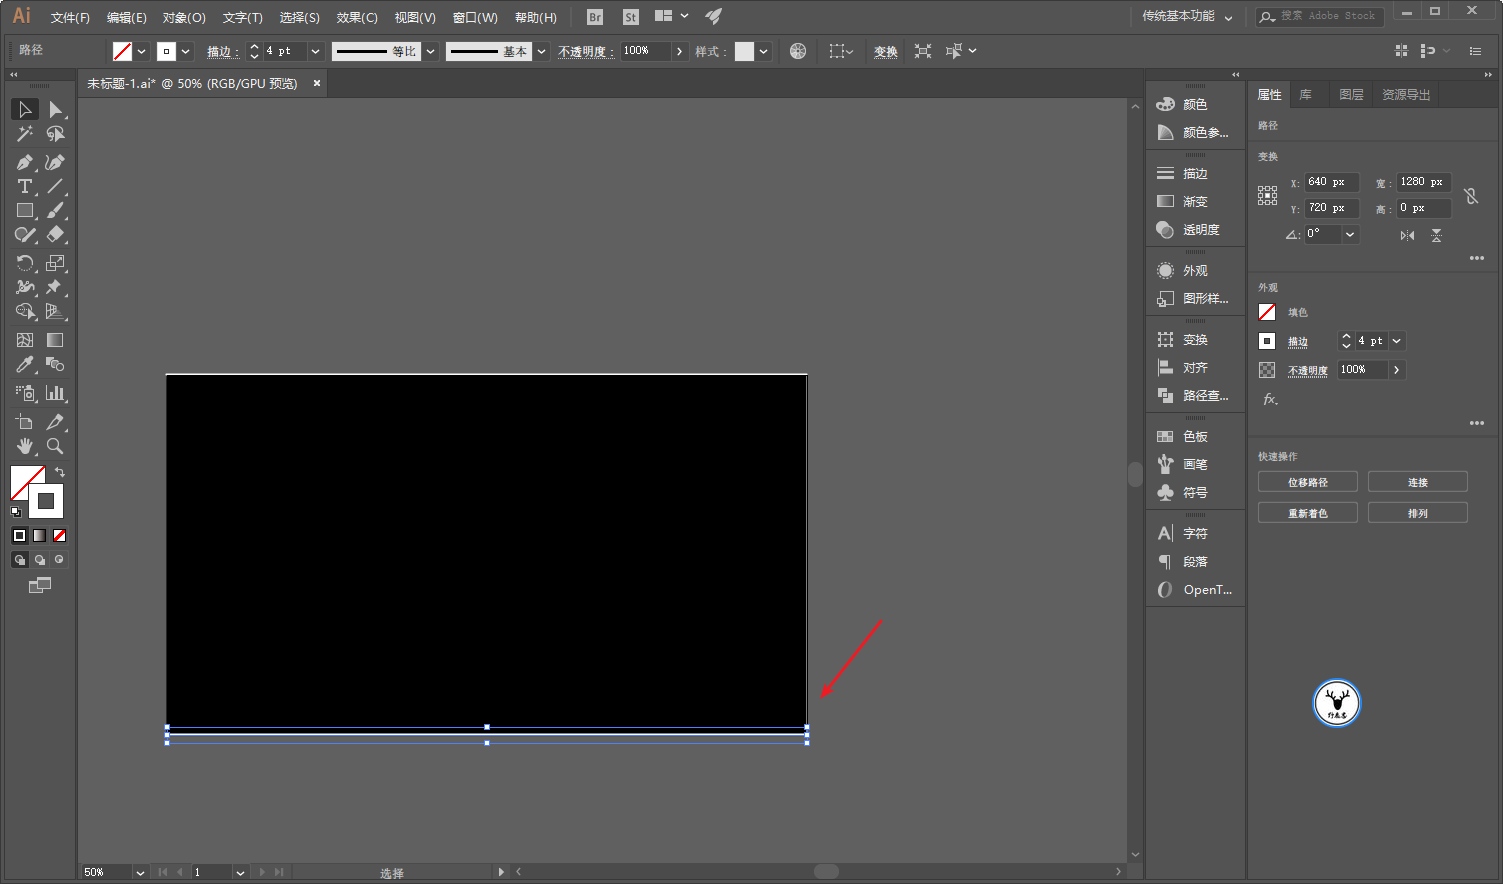Select the Eraser tool

click(x=55, y=234)
